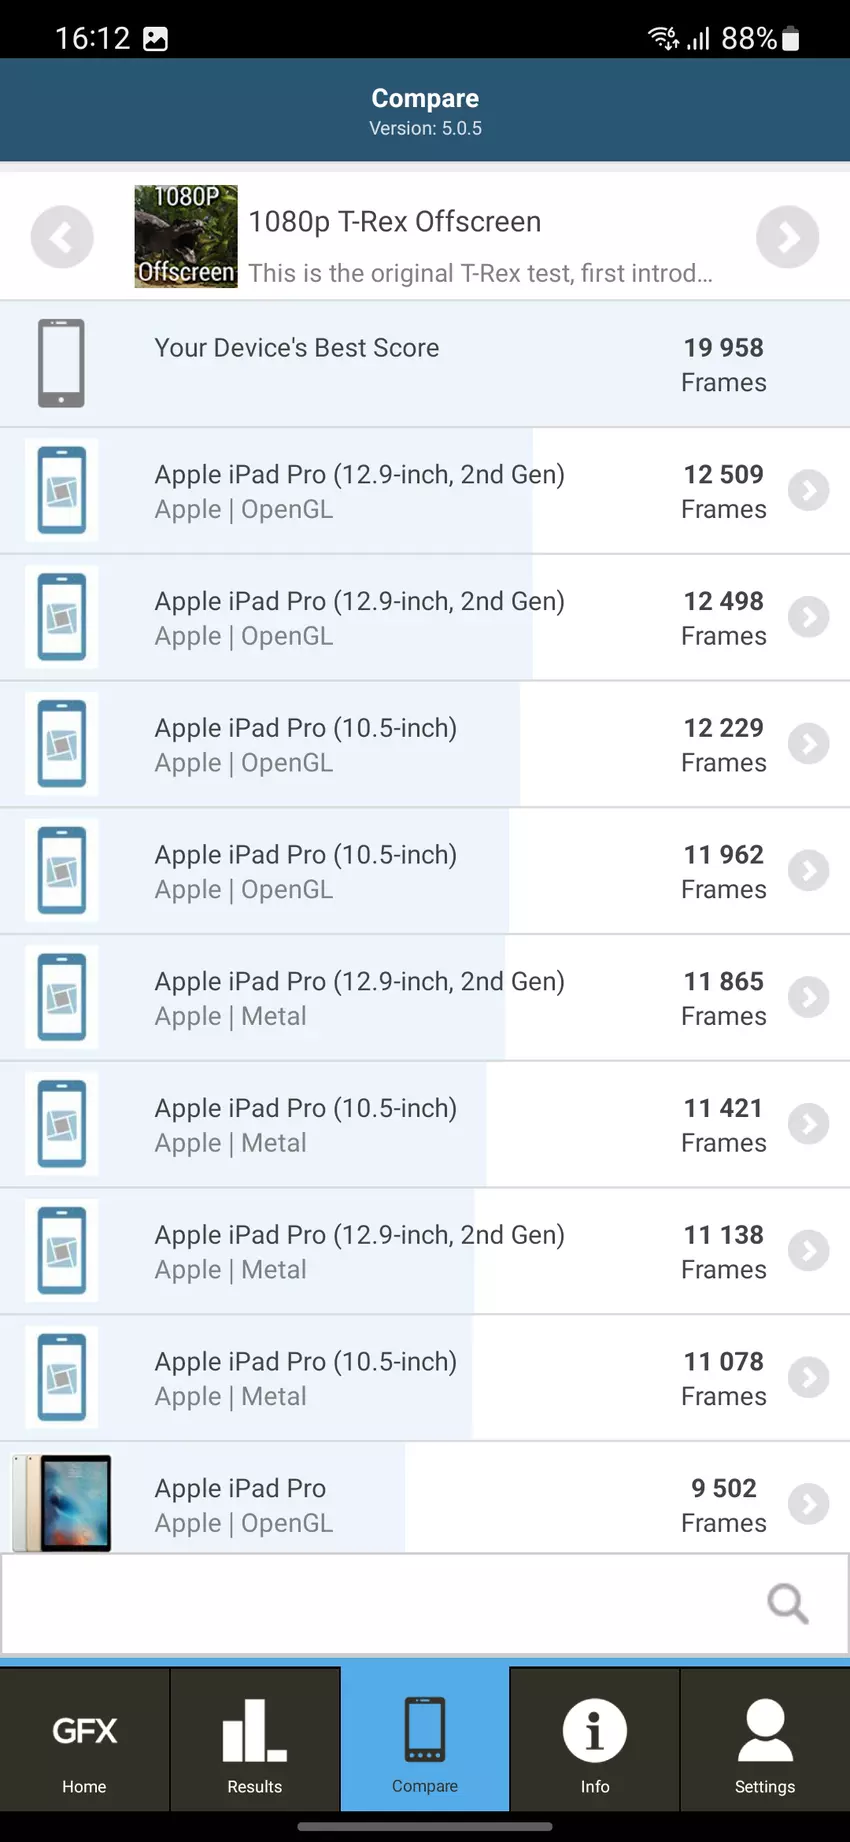850x1842 pixels.
Task: Go to previous benchmark test arrow
Action: click(62, 237)
